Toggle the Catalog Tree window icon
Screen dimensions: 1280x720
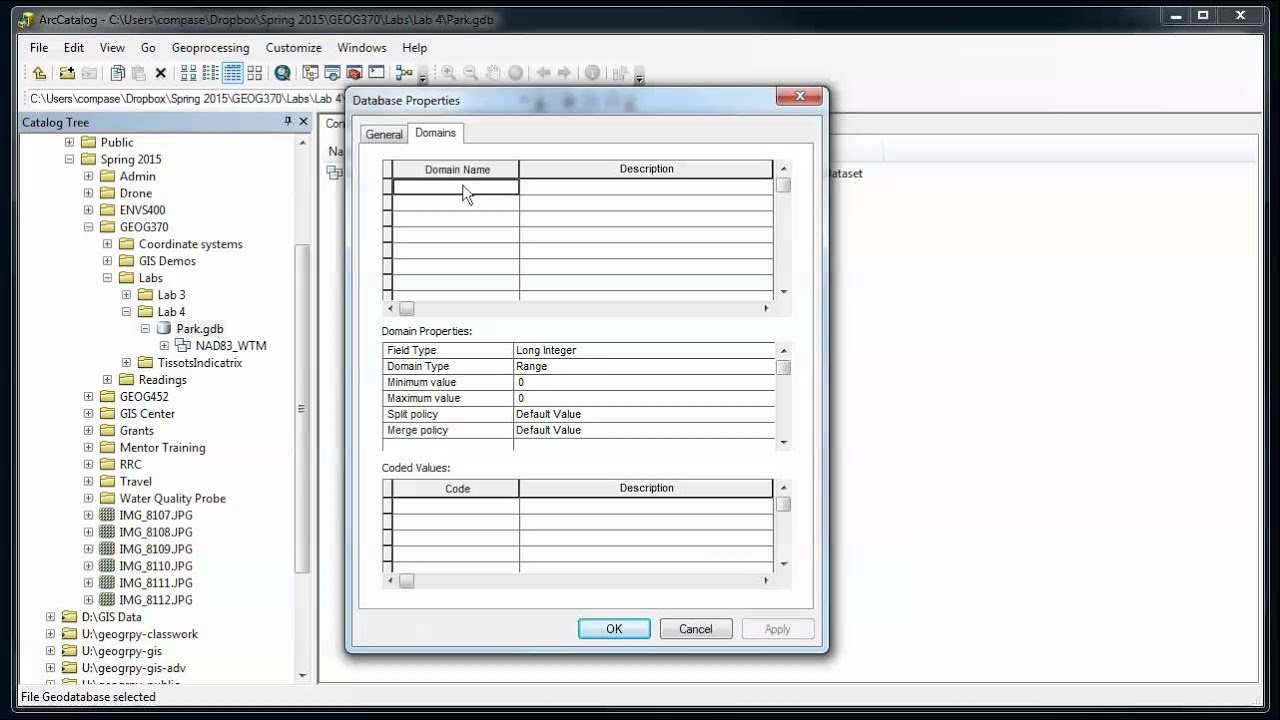tap(310, 73)
